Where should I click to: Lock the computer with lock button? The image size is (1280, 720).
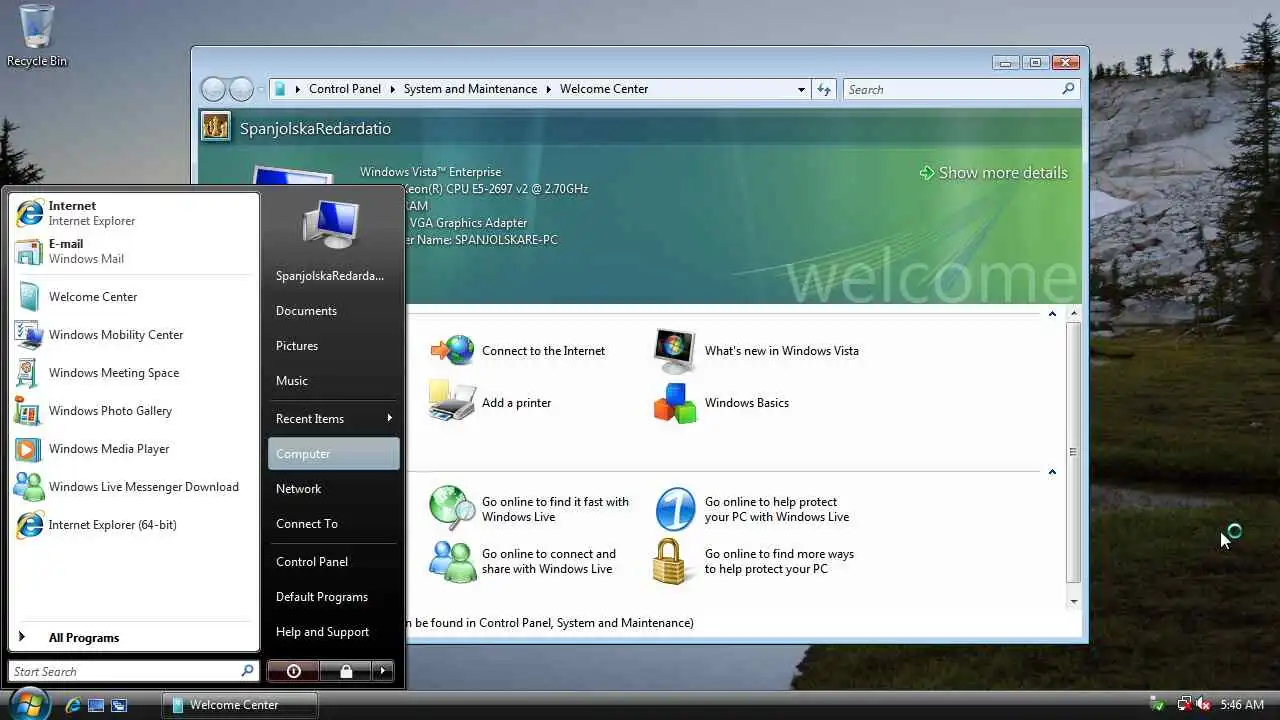(346, 671)
